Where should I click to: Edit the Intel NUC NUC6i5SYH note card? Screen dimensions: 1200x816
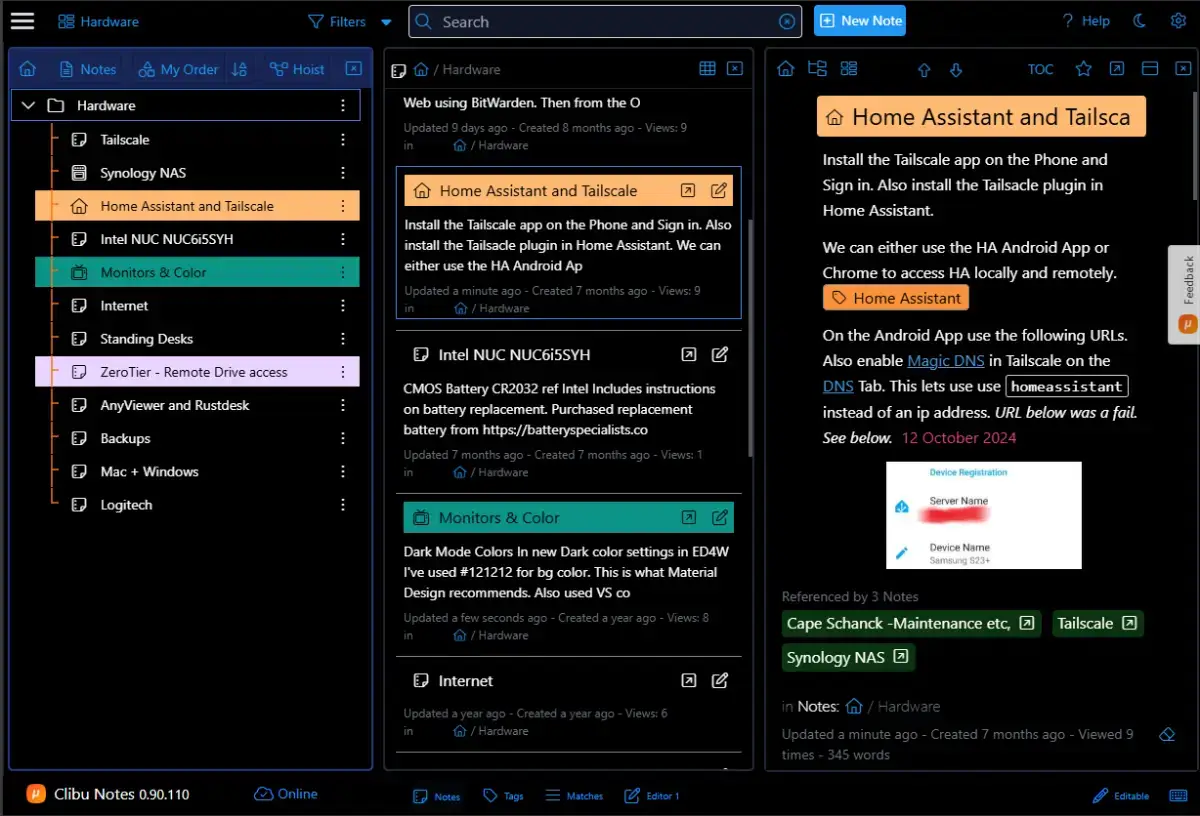click(719, 354)
